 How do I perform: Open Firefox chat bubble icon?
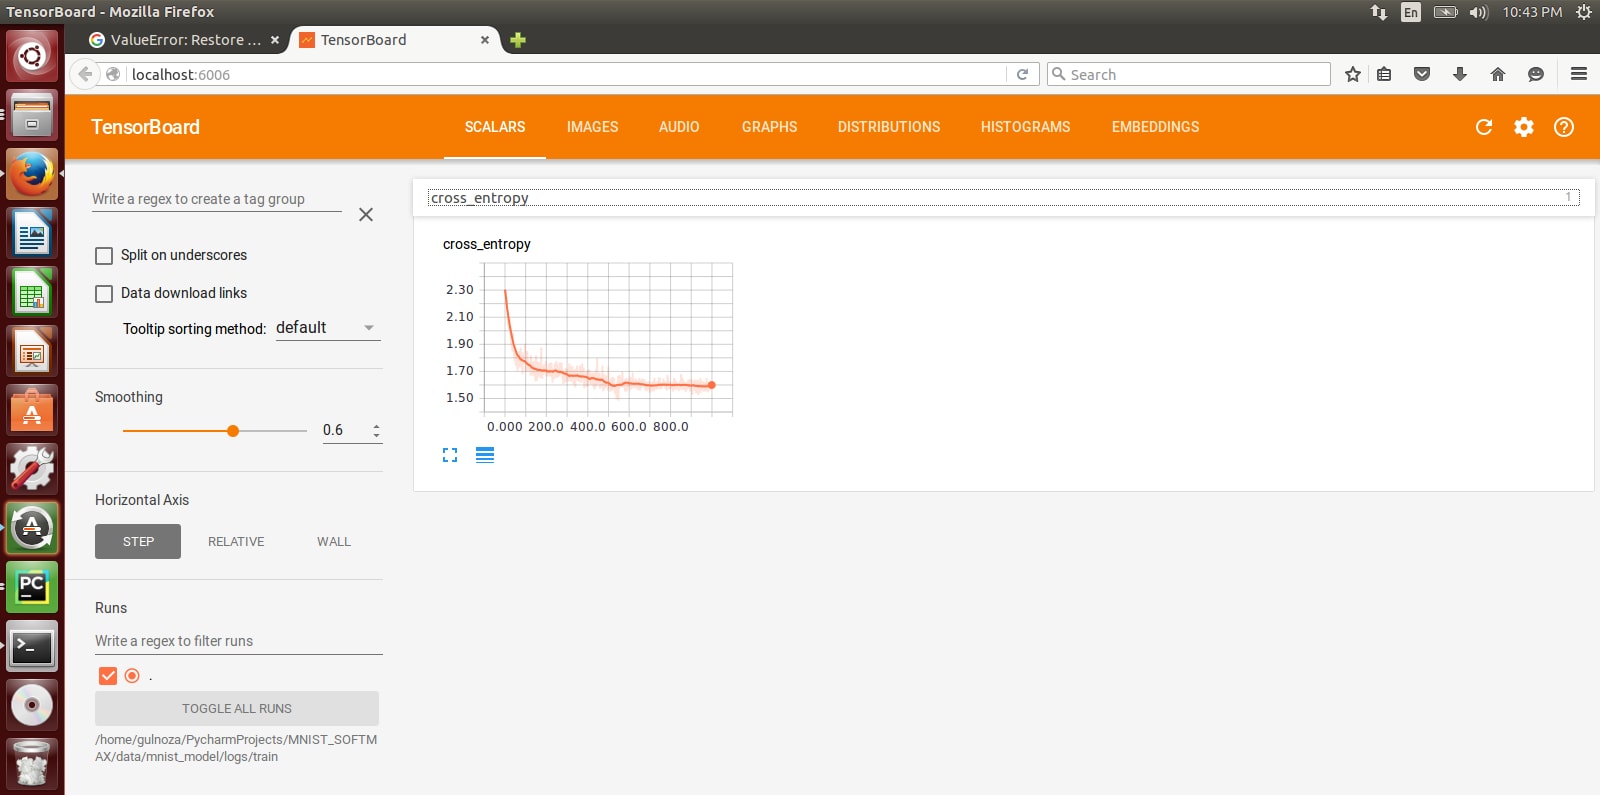1536,74
